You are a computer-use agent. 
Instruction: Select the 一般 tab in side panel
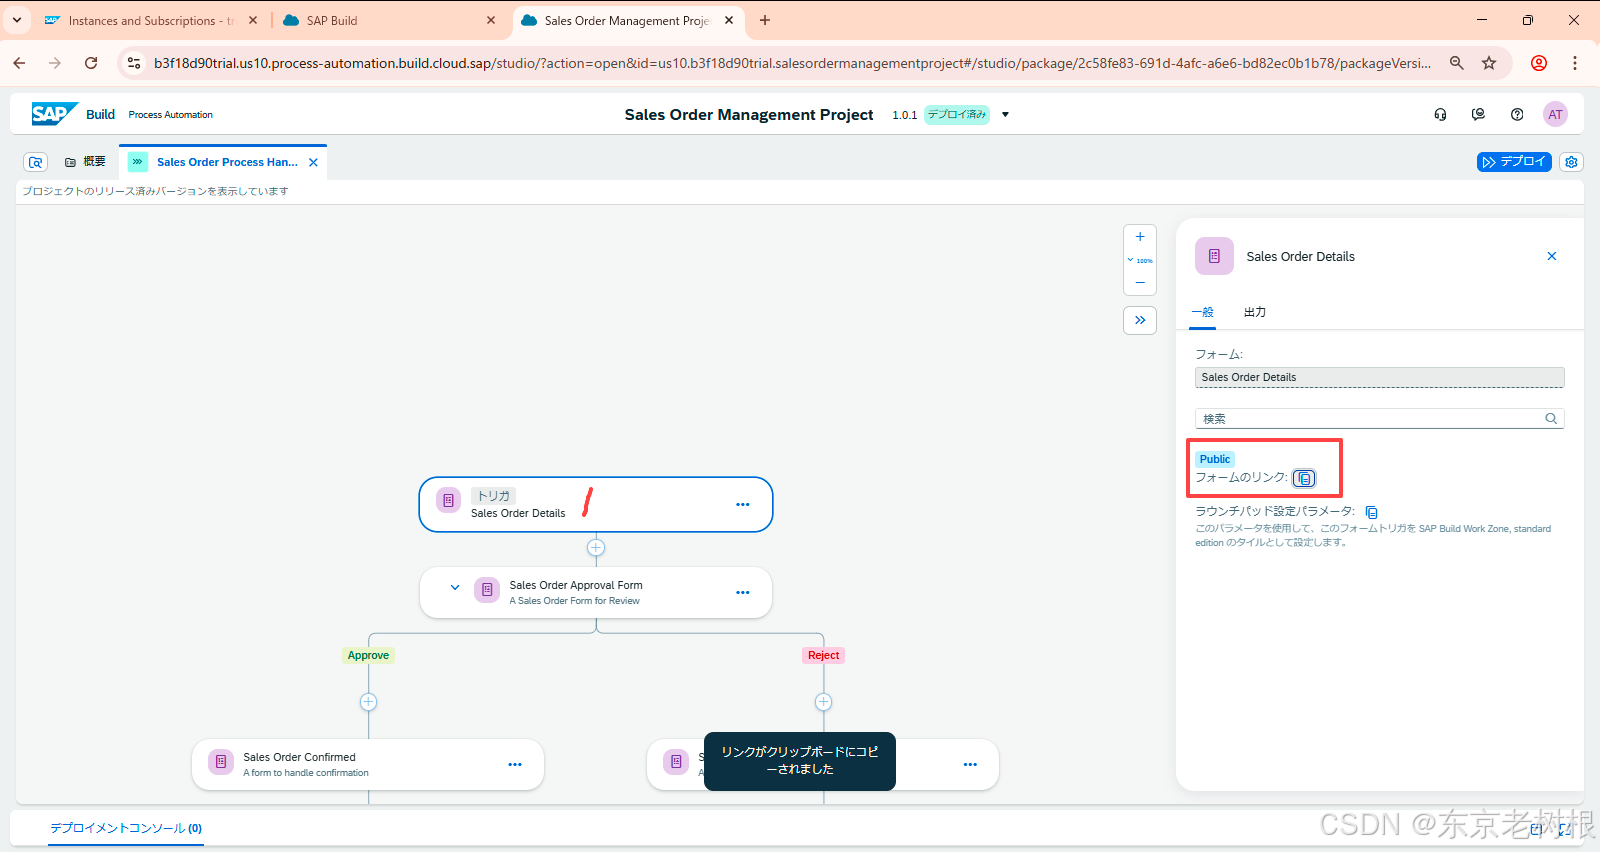1202,312
